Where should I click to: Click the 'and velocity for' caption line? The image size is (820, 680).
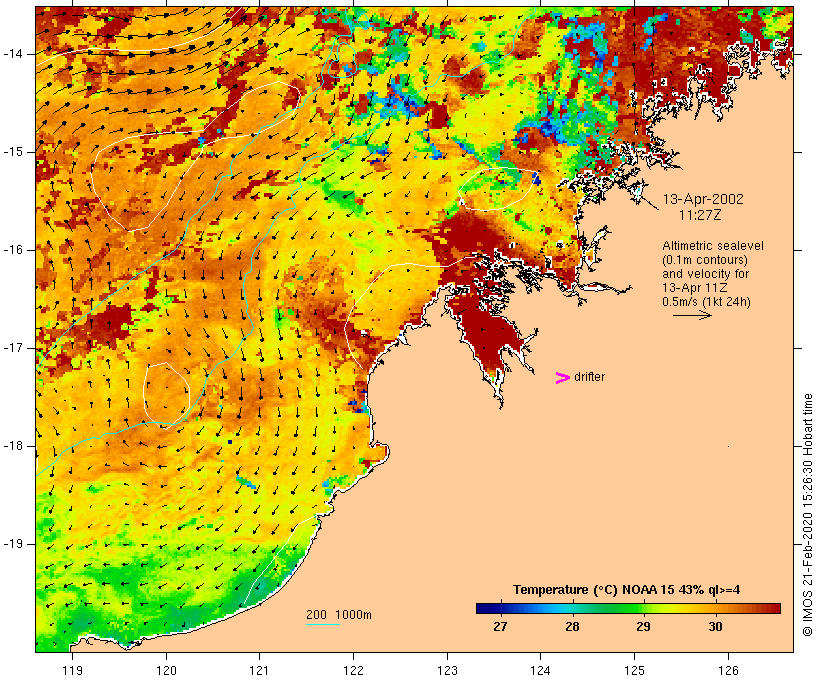pos(705,274)
